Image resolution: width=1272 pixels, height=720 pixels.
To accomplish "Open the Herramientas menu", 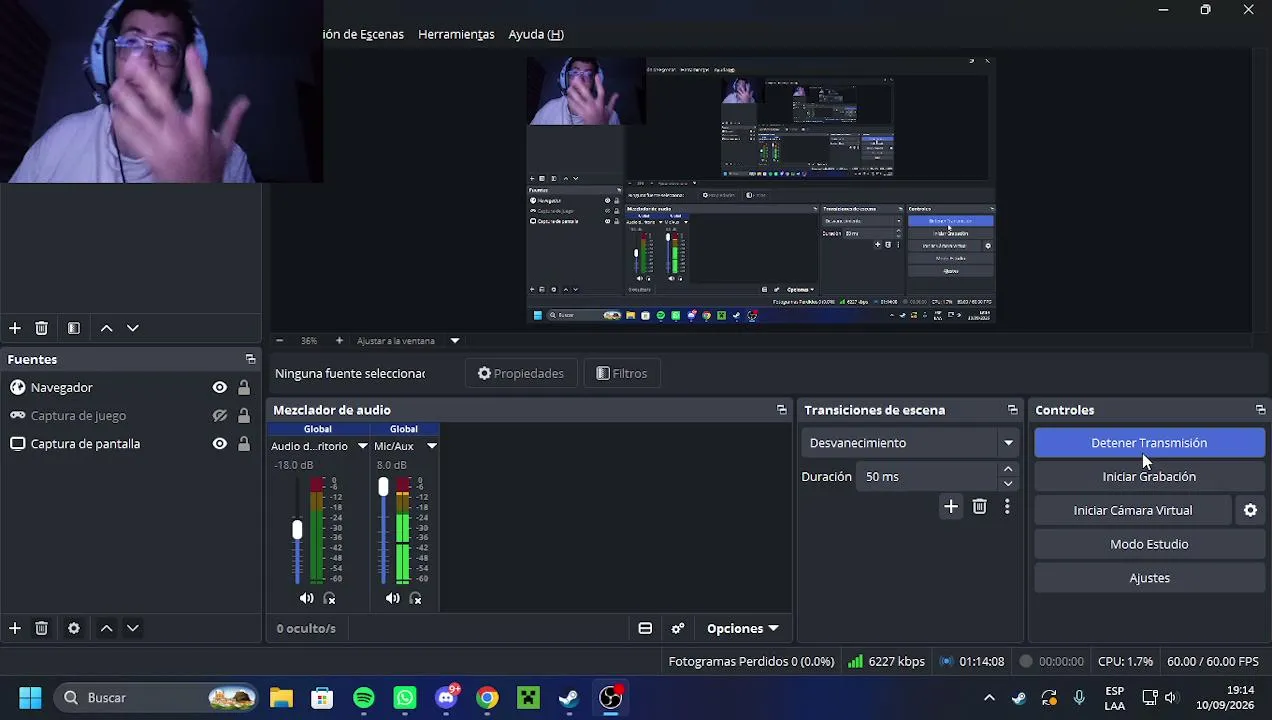I will point(456,34).
